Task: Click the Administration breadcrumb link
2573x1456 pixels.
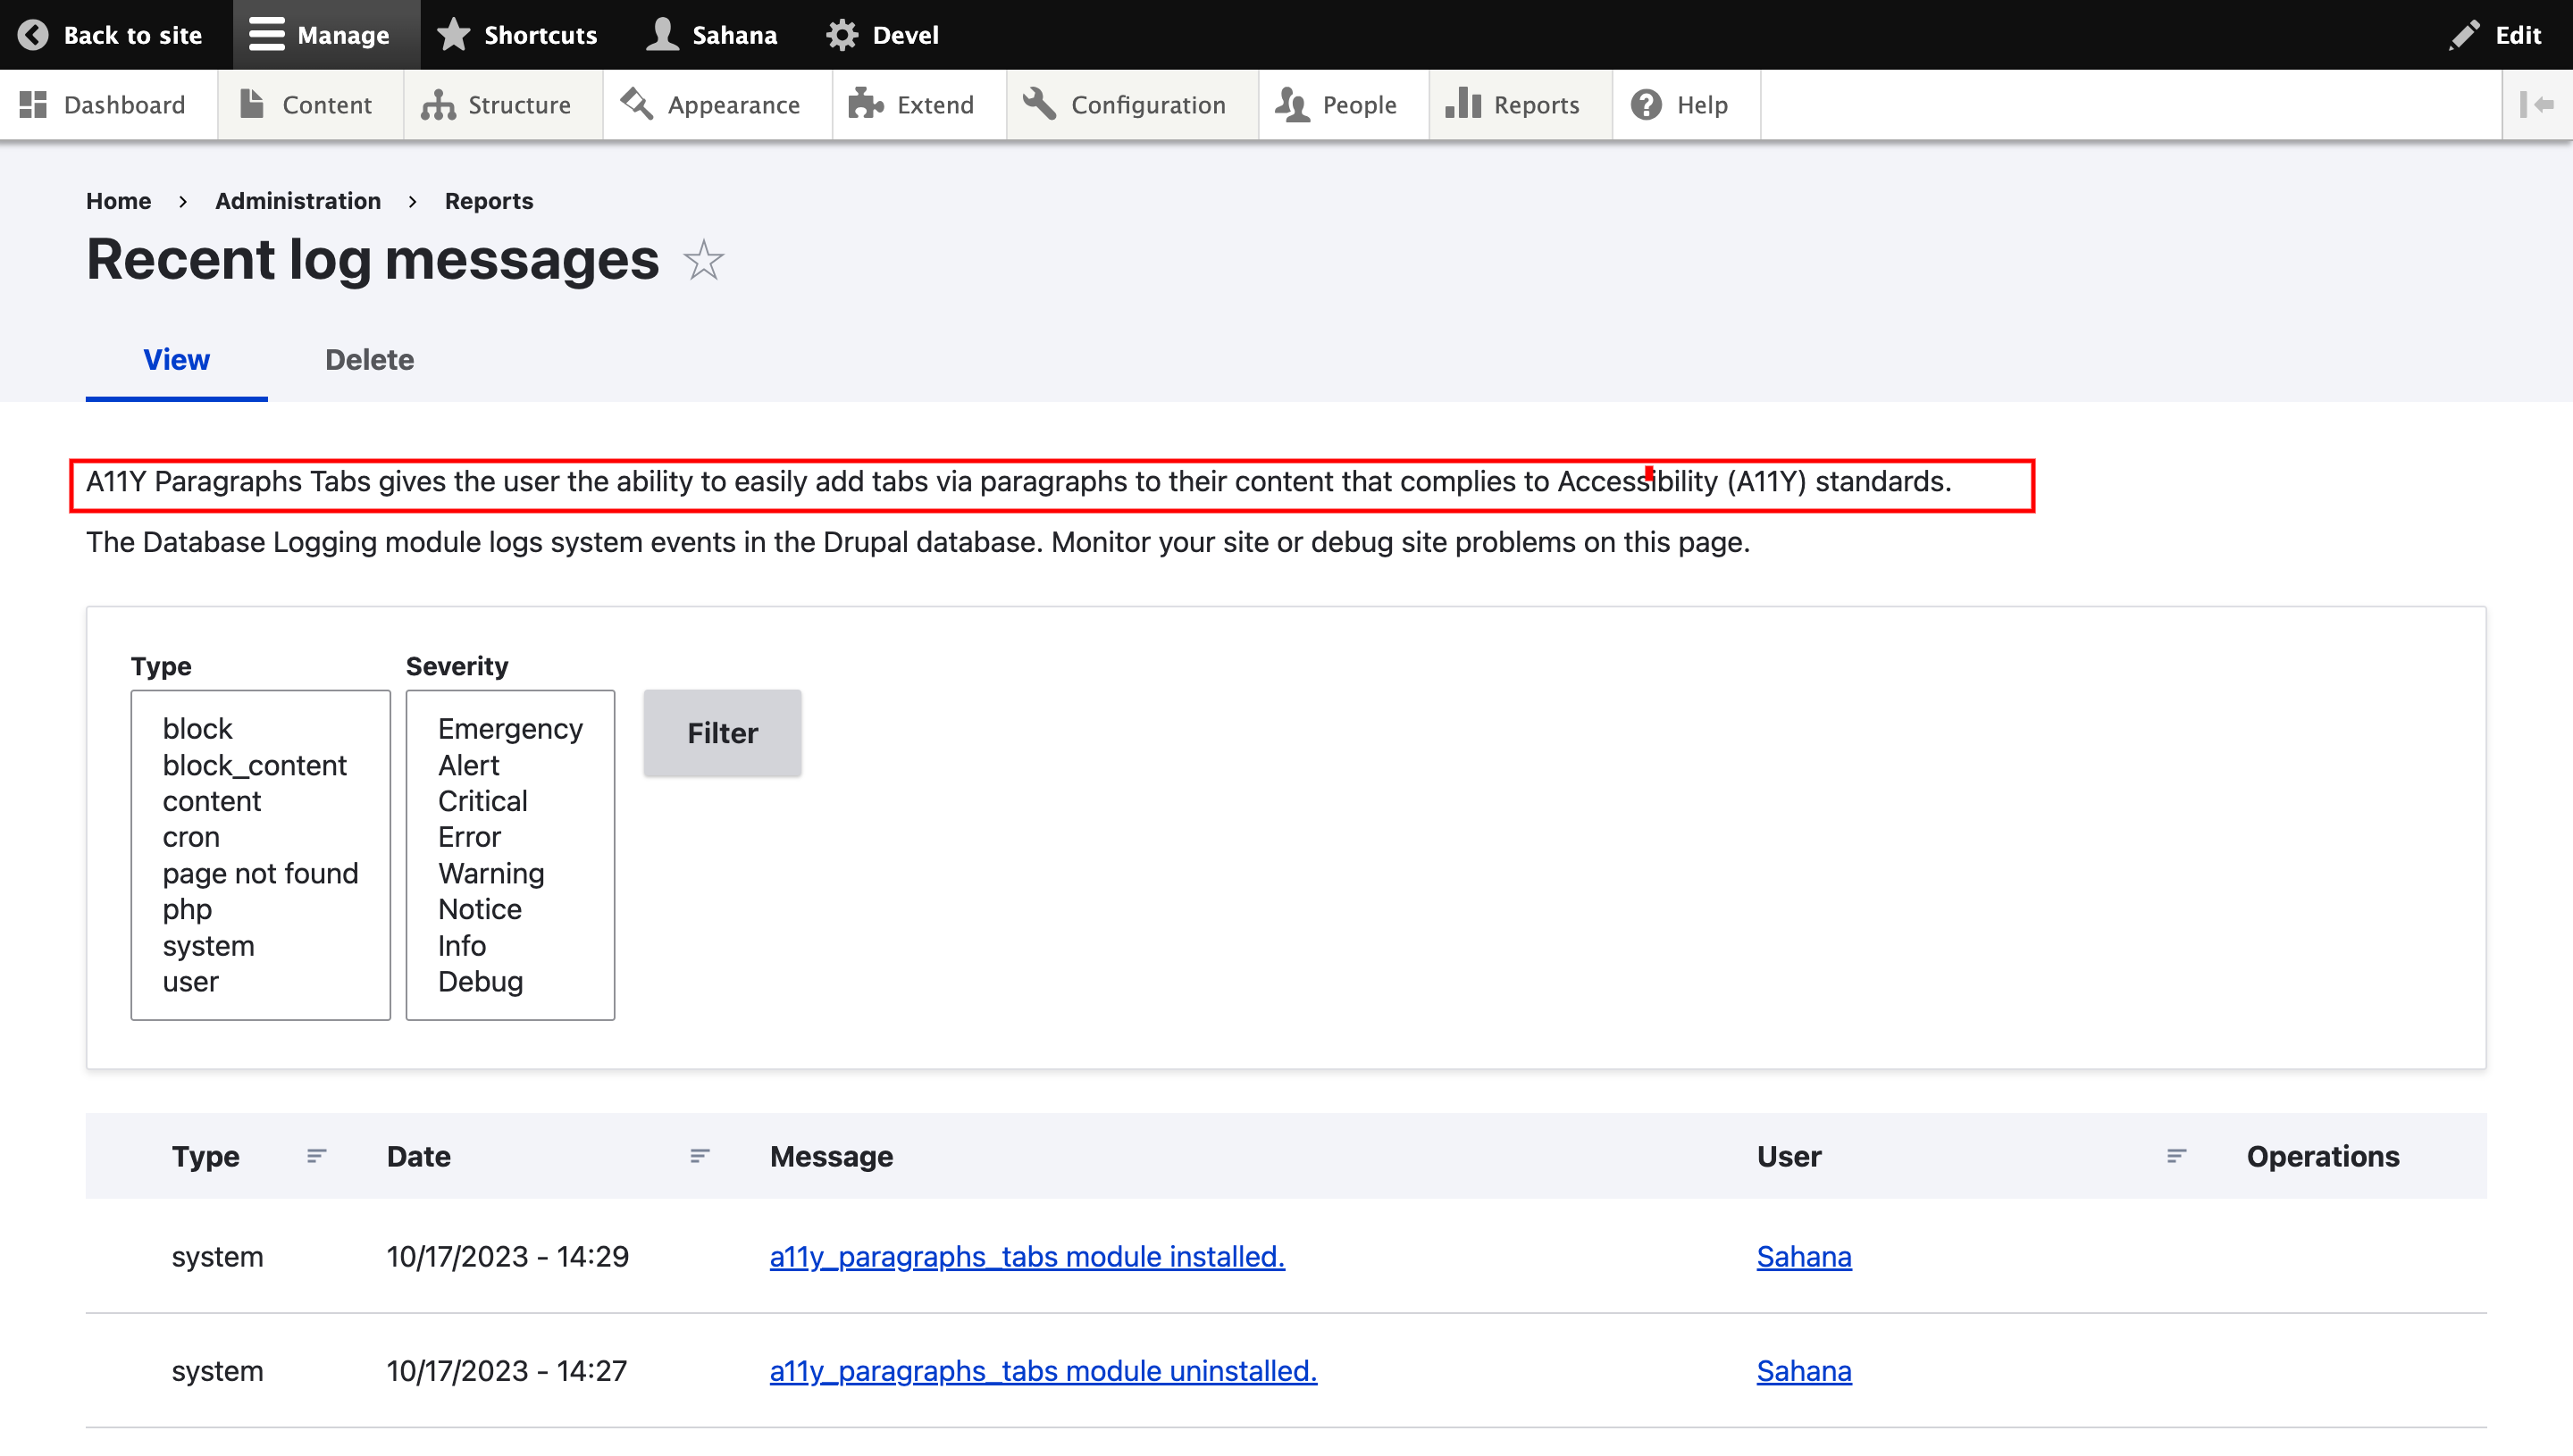Action: click(298, 201)
